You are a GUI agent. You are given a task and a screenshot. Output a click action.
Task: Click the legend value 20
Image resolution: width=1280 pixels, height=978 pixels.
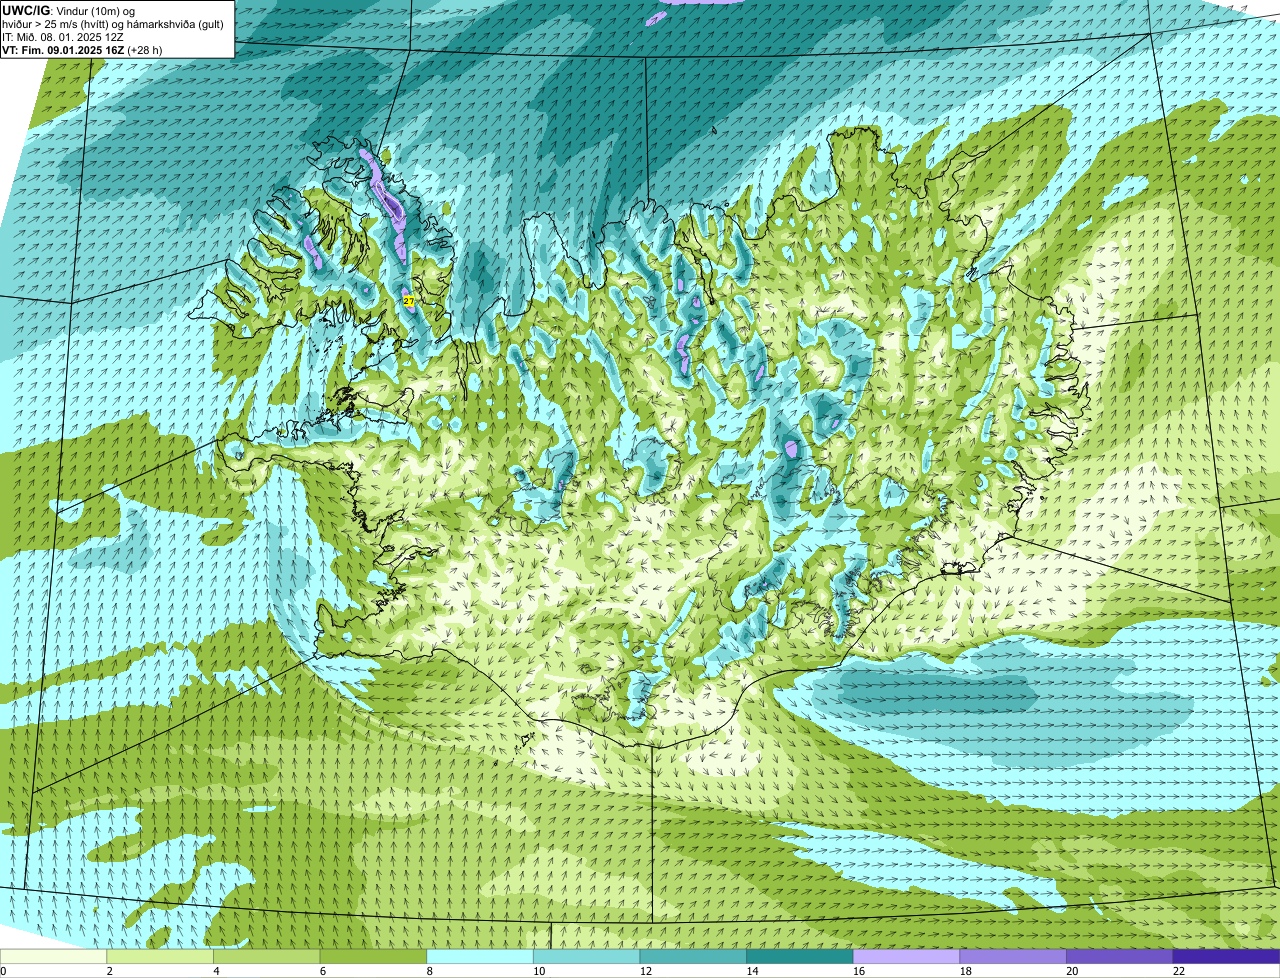coord(1072,971)
